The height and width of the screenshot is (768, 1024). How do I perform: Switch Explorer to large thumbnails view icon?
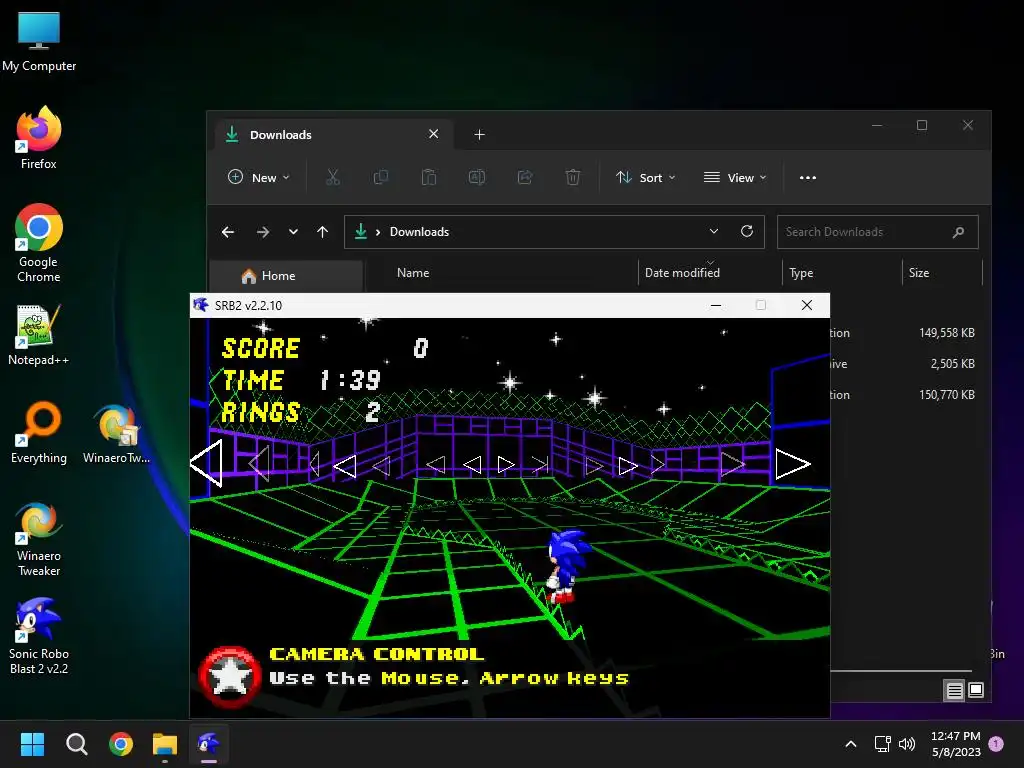pyautogui.click(x=976, y=690)
